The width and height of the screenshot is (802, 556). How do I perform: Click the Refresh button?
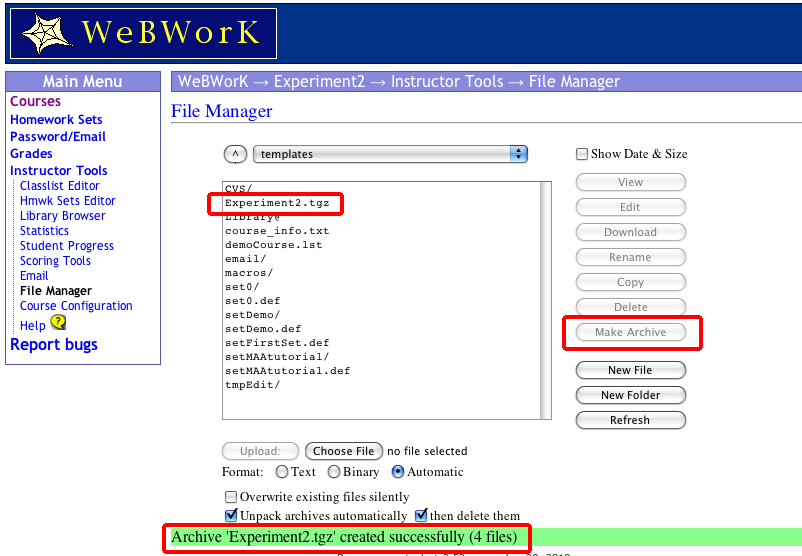pos(631,420)
